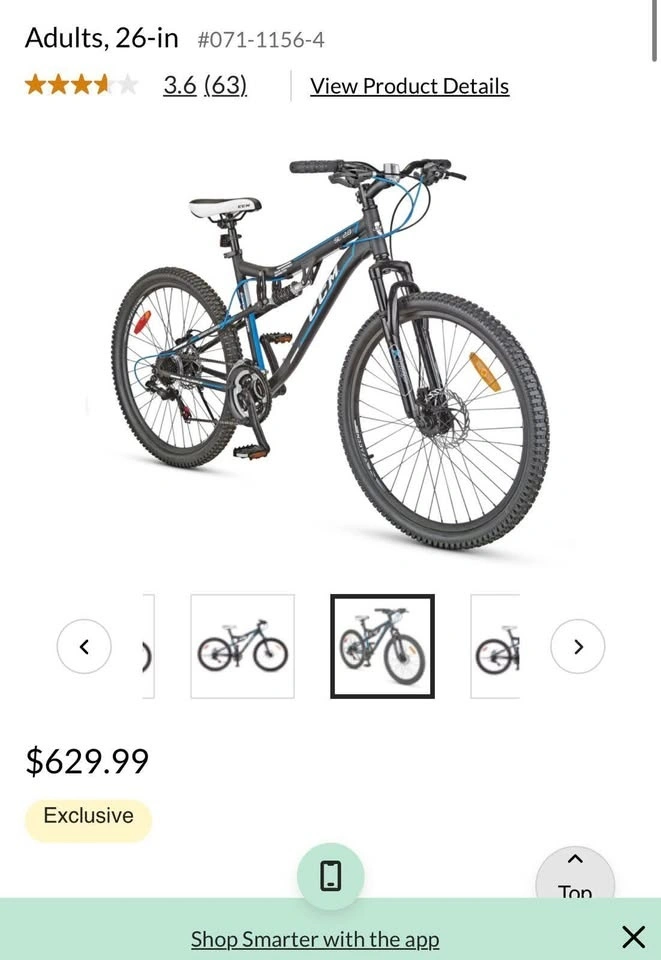Image resolution: width=661 pixels, height=960 pixels.
Task: Open the 3.6 rating score link
Action: (x=179, y=85)
